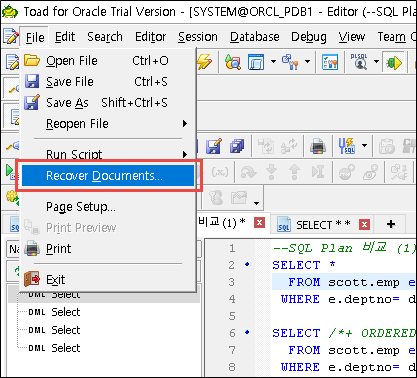This screenshot has width=417, height=378.
Task: Click the (x) set parameters icon
Action: coord(220,172)
